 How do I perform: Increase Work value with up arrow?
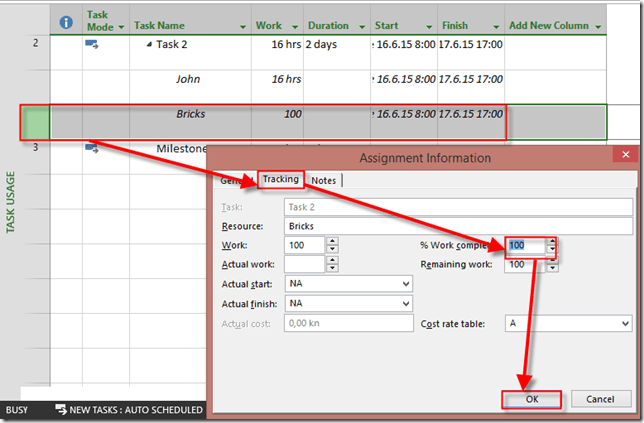(332, 241)
